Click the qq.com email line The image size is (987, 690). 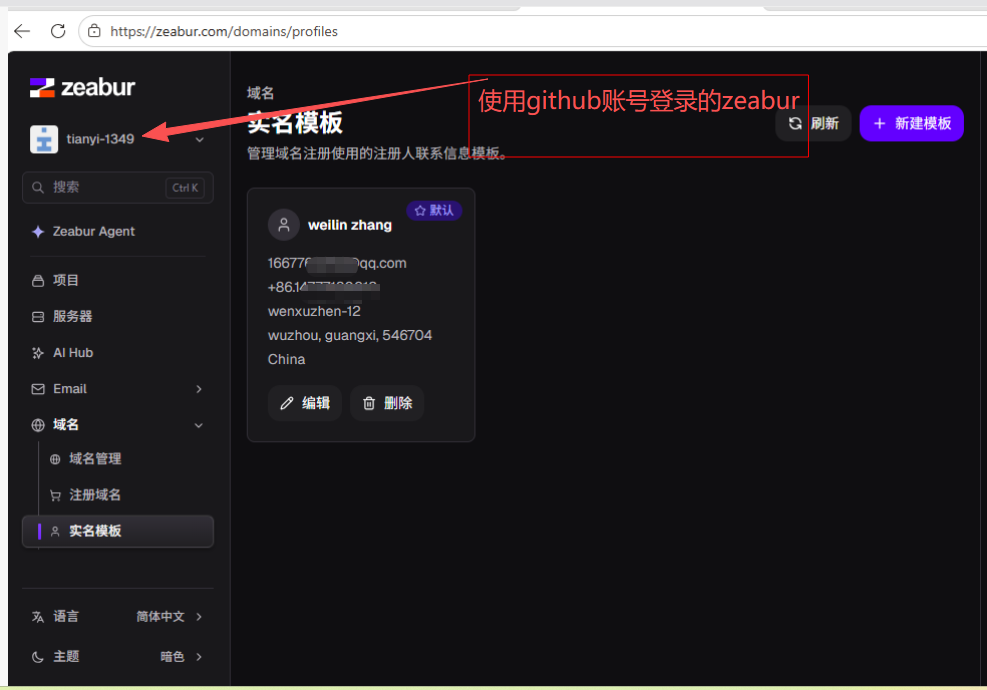pyautogui.click(x=337, y=263)
